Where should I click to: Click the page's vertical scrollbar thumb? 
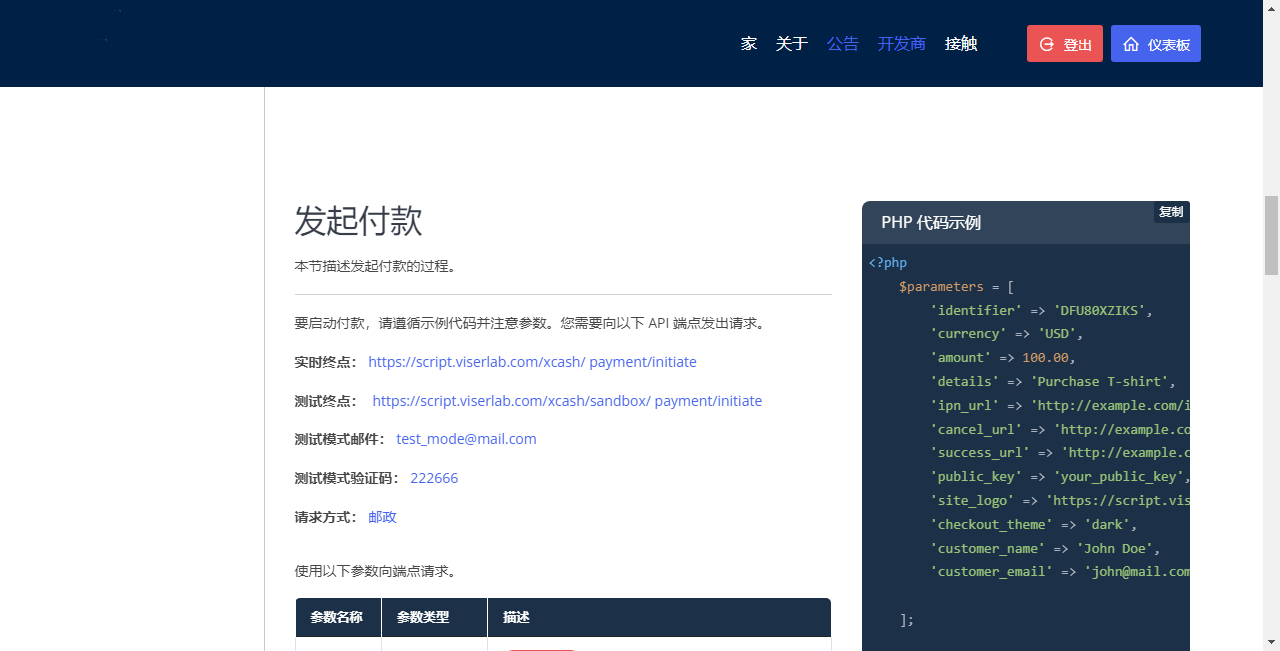(1271, 235)
